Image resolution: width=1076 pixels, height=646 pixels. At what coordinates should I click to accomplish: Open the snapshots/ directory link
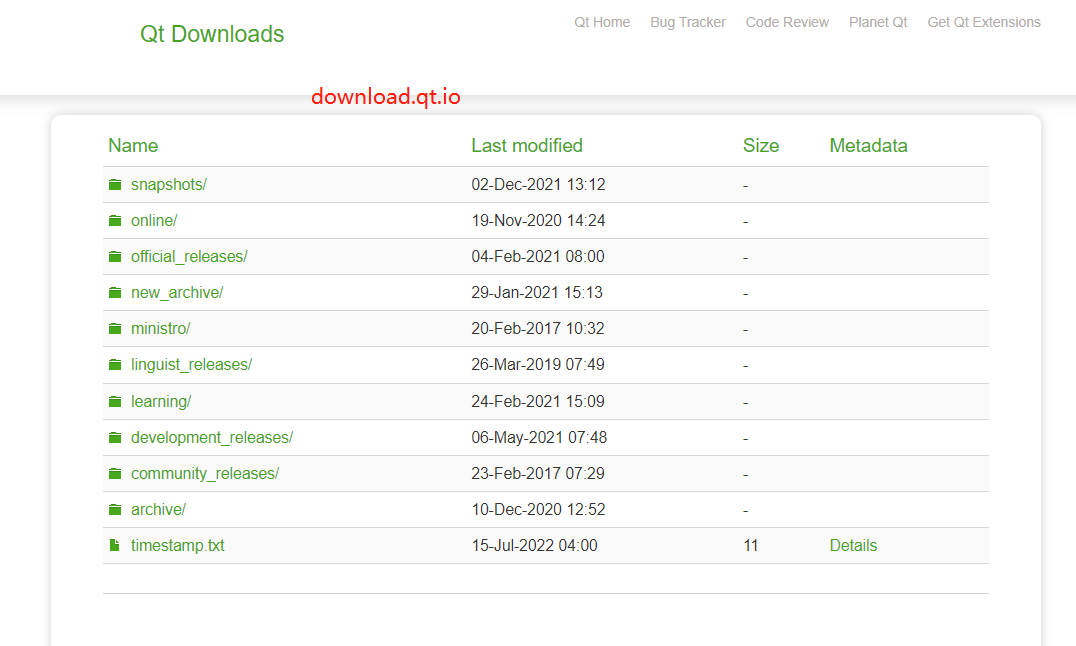pos(169,185)
